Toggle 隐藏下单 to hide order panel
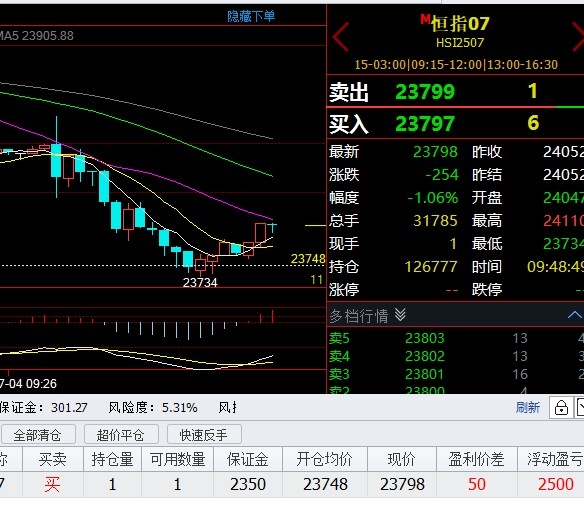 251,16
